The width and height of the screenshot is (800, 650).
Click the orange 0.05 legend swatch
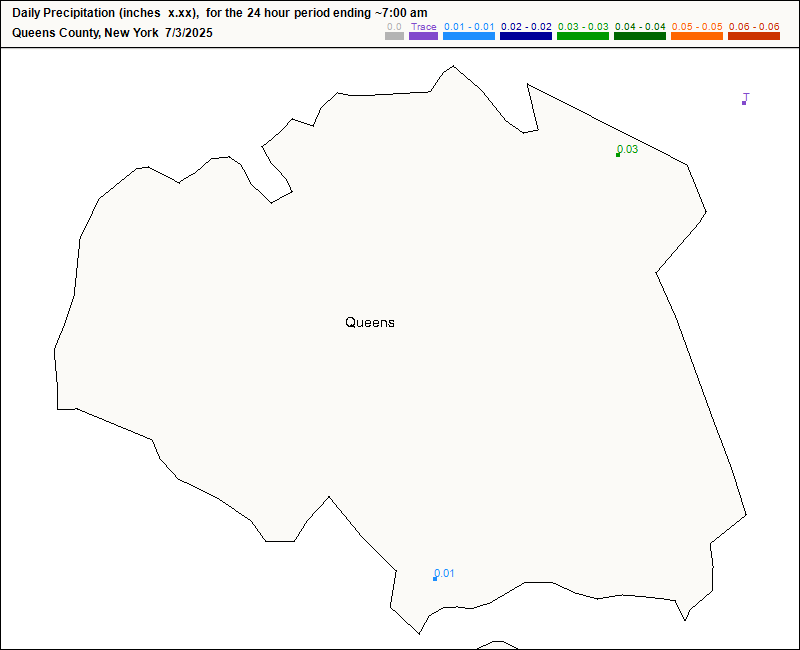[697, 36]
